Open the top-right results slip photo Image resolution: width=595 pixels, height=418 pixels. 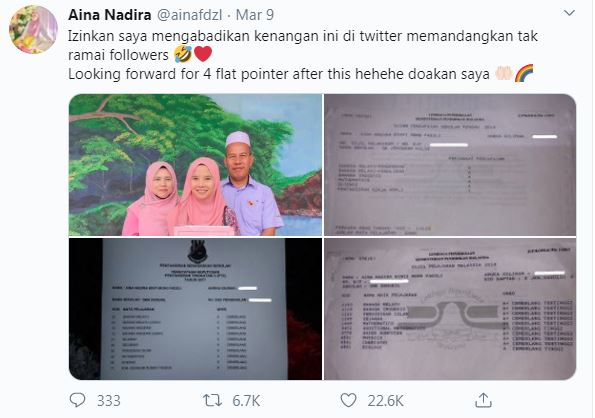click(450, 165)
